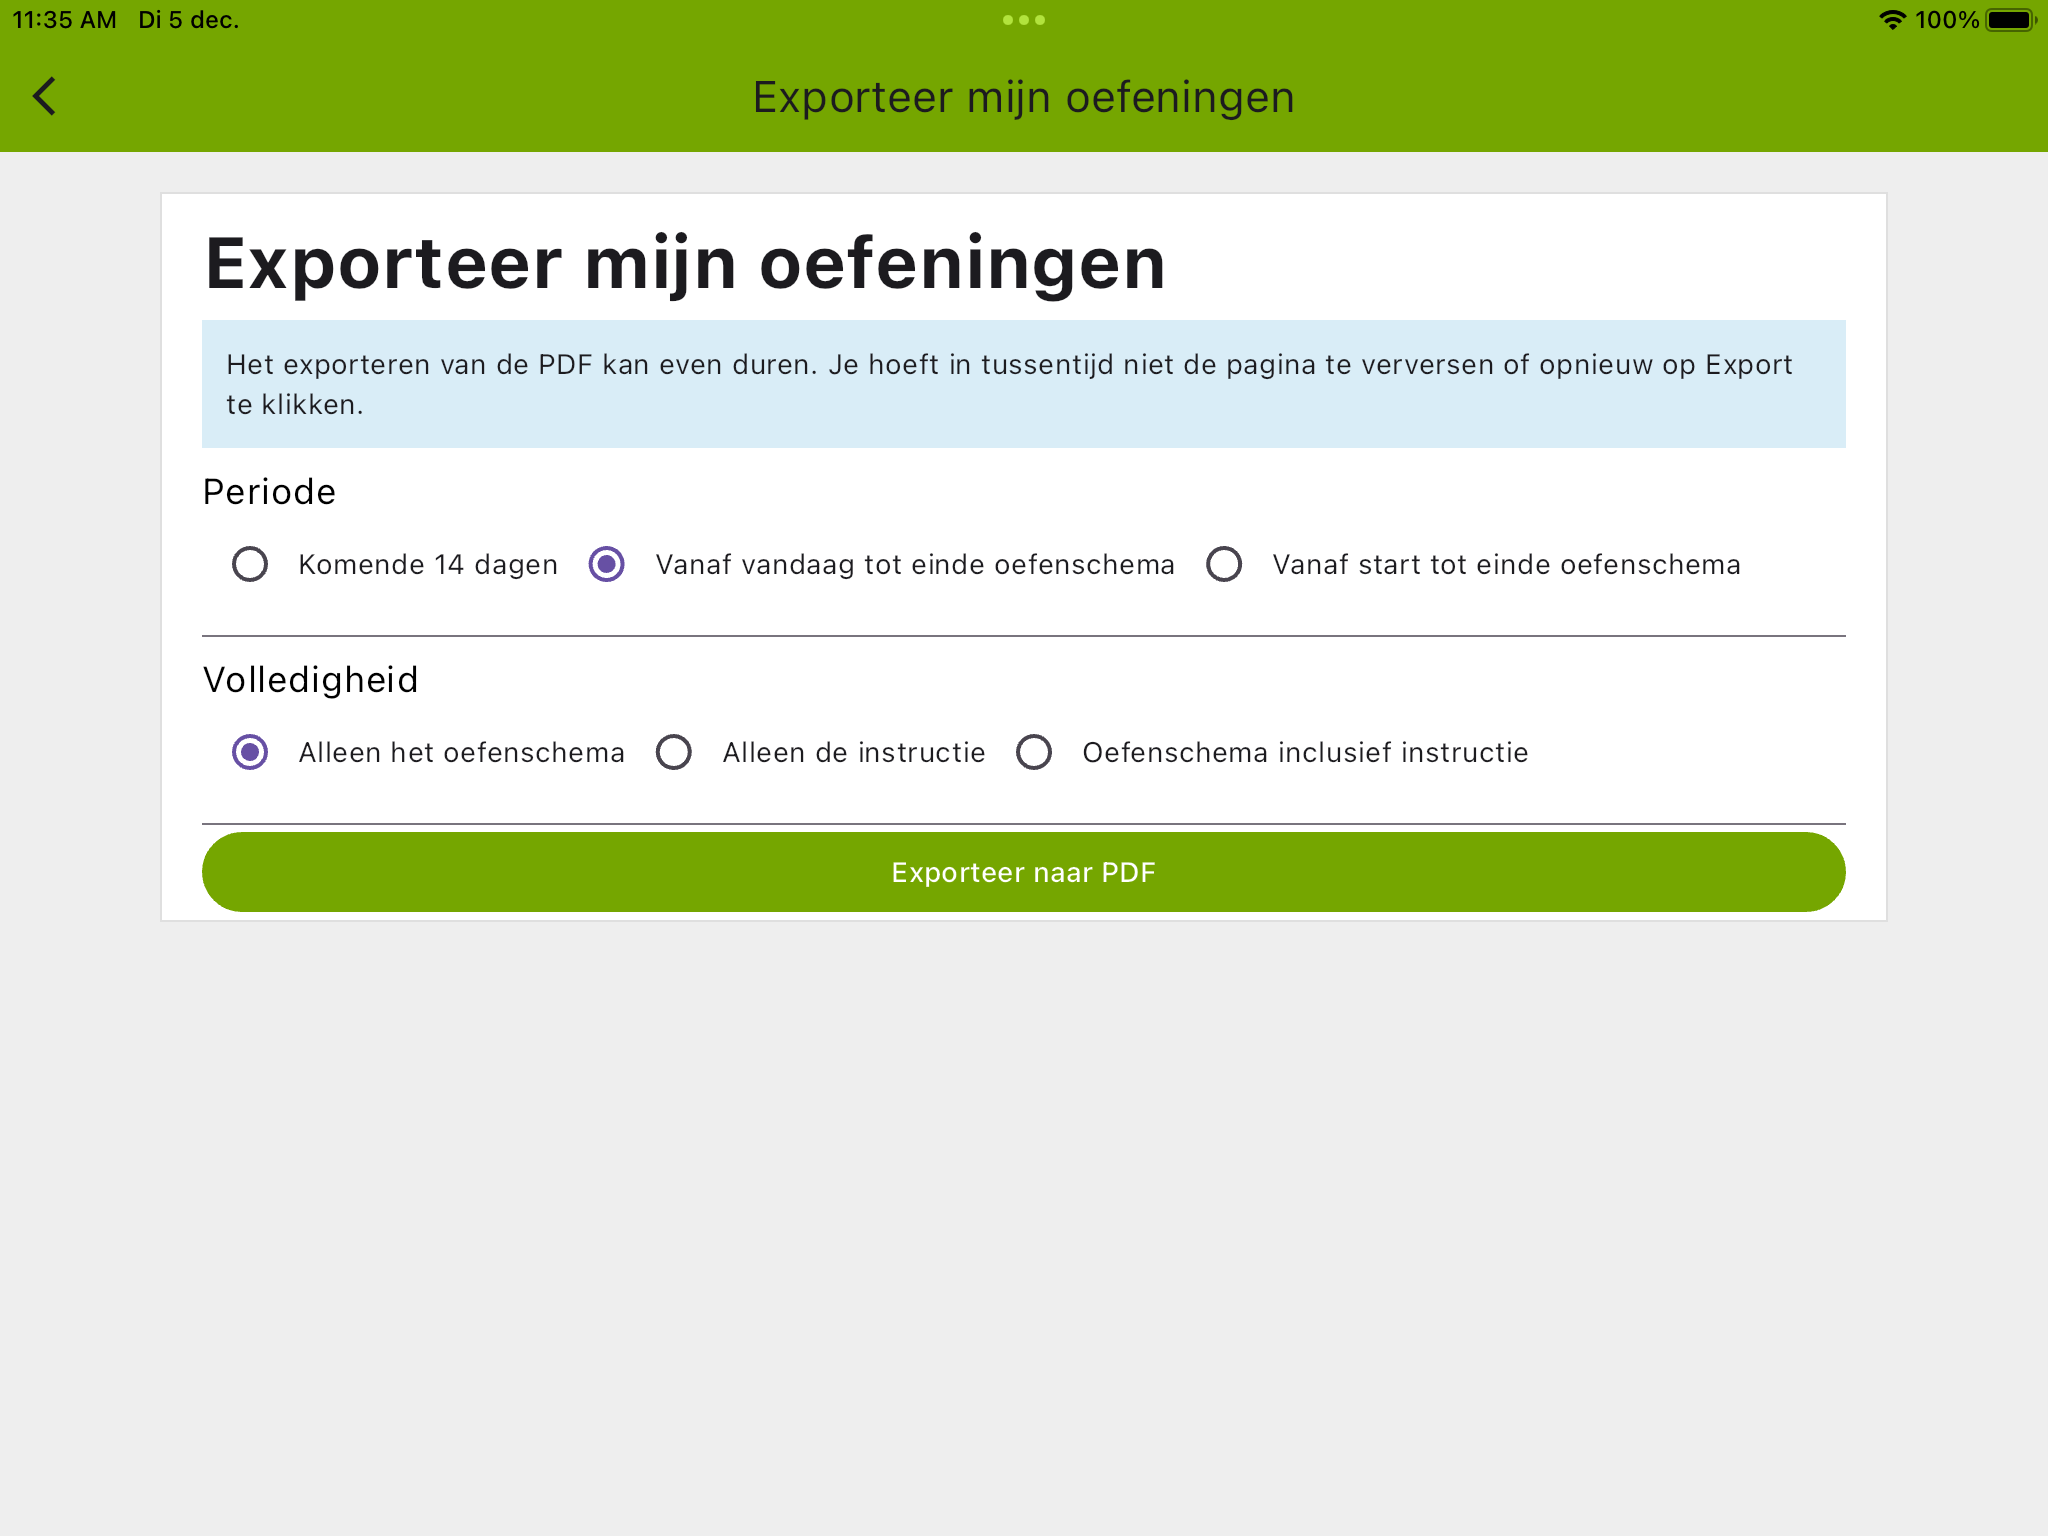Tap the date 'Di 5 dec.'
The height and width of the screenshot is (1536, 2048).
(188, 20)
